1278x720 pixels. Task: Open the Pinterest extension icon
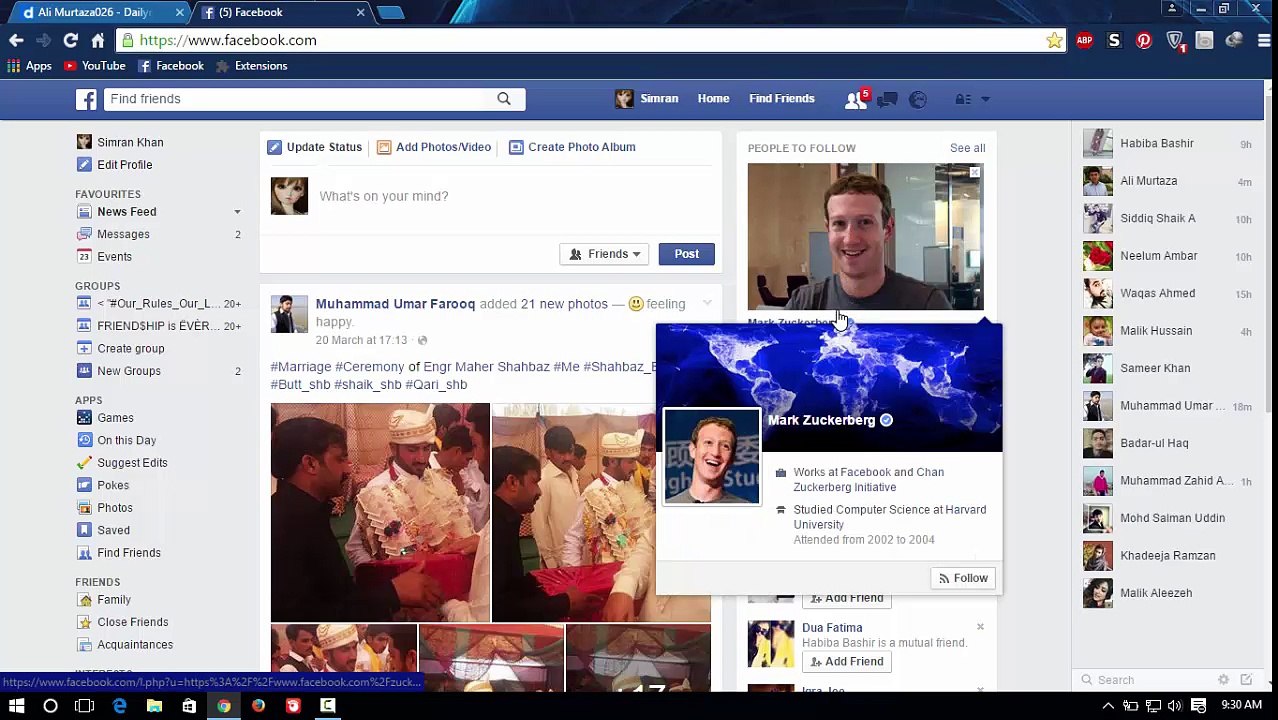pos(1144,40)
